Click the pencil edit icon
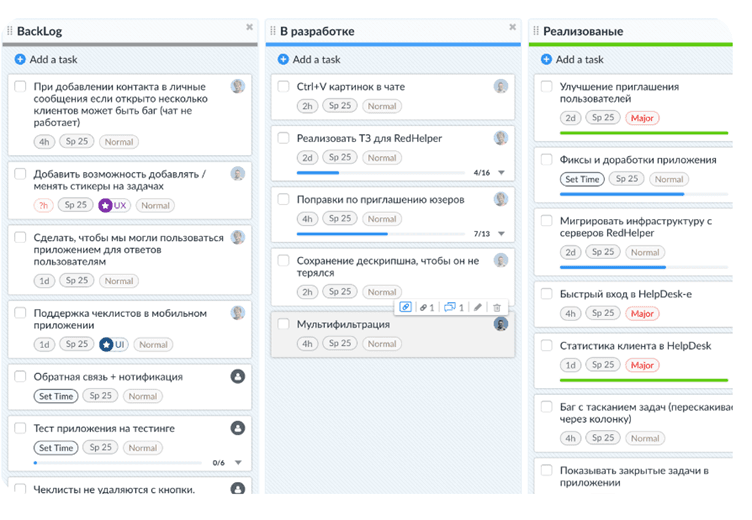The width and height of the screenshot is (752, 520). click(478, 308)
